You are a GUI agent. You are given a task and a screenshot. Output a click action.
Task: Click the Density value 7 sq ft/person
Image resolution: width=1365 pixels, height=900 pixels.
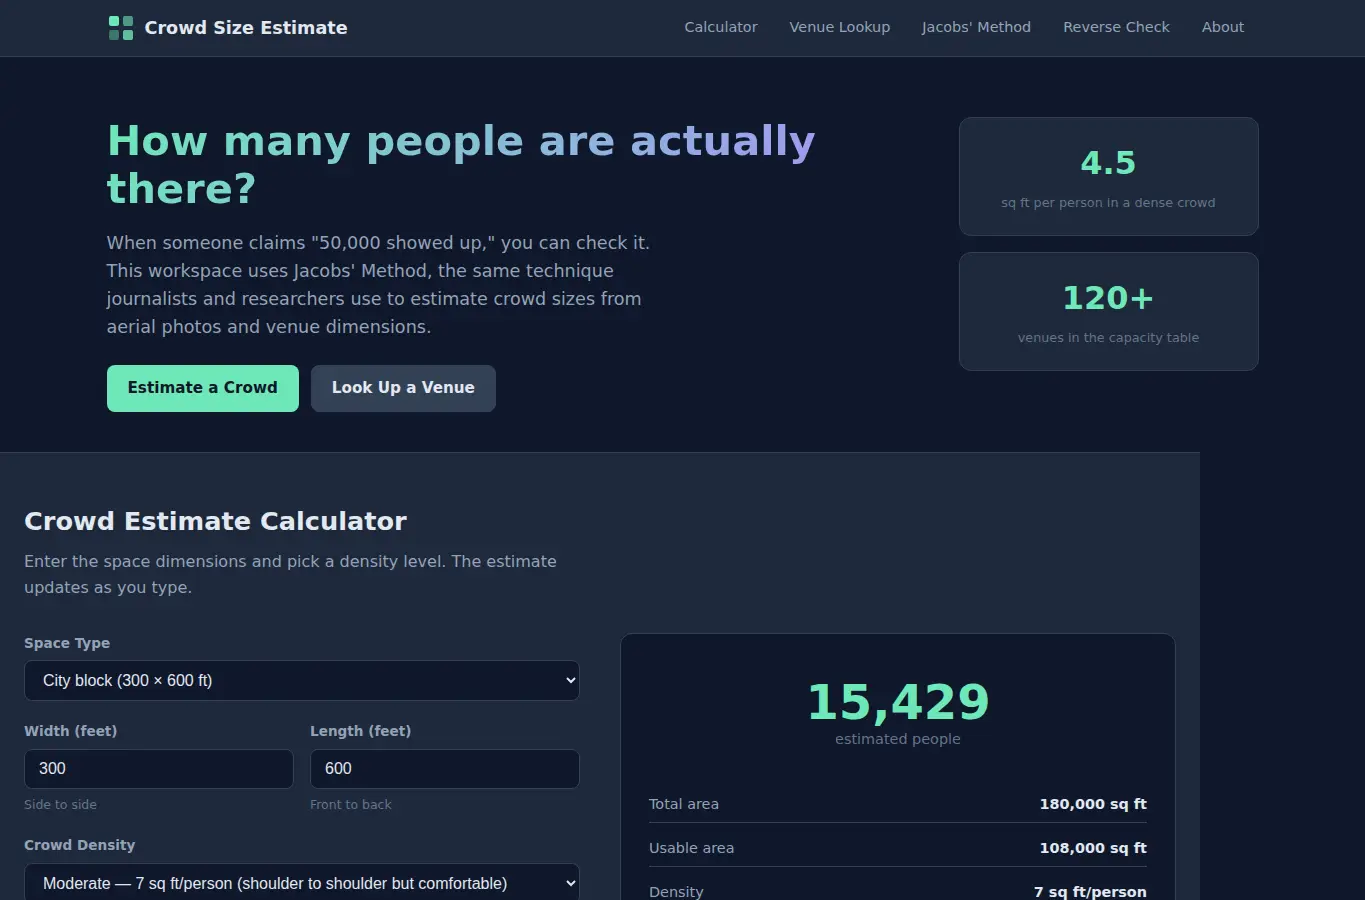click(x=1090, y=892)
